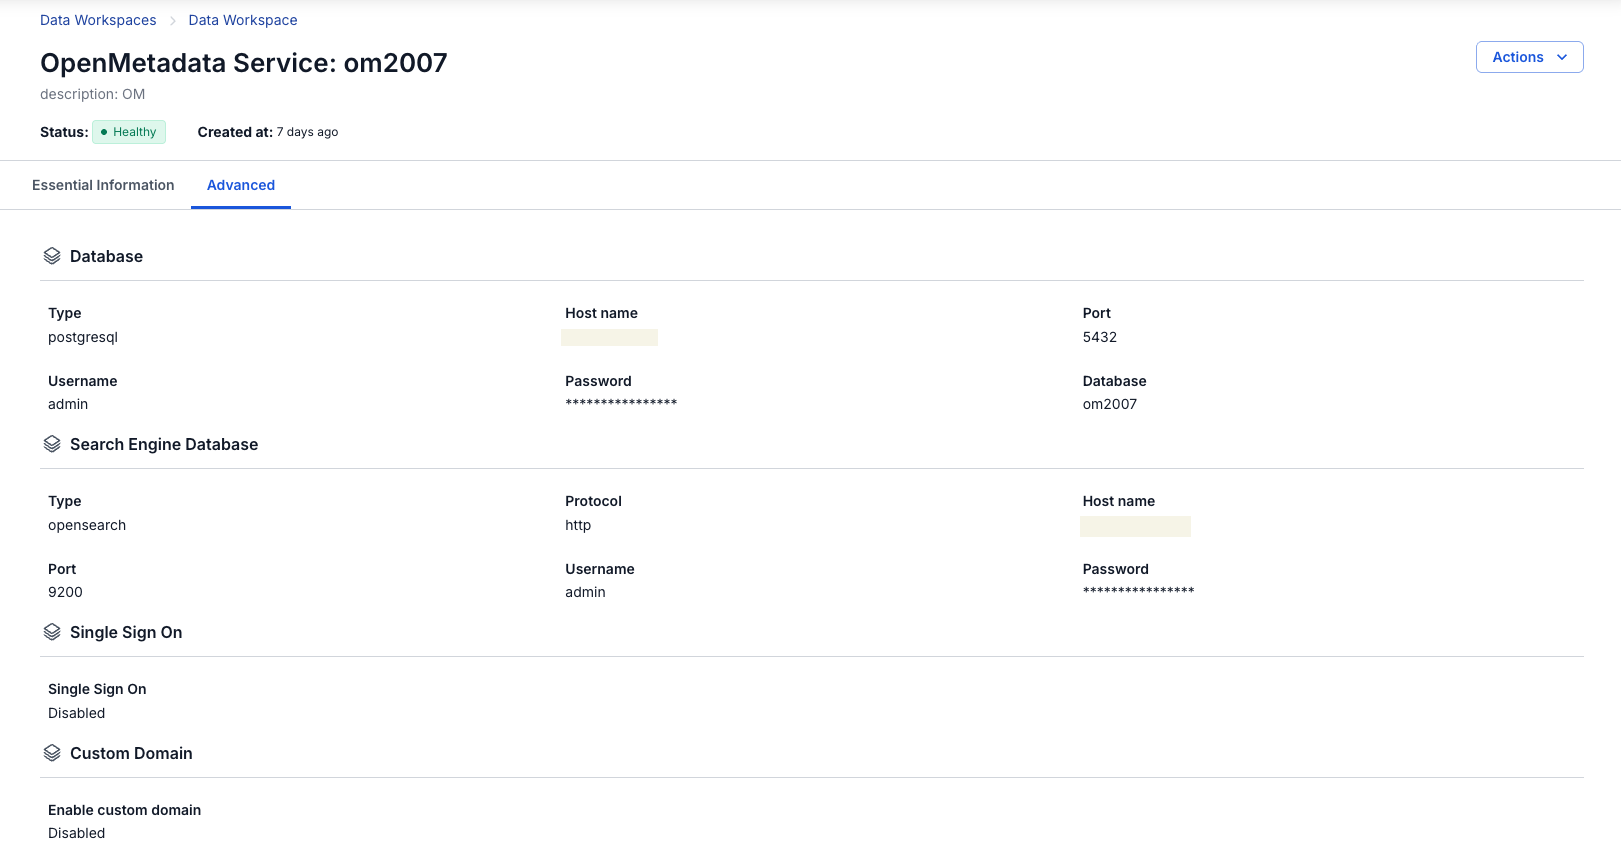Click the '7 days ago' creation time
1621x857 pixels.
pos(308,132)
